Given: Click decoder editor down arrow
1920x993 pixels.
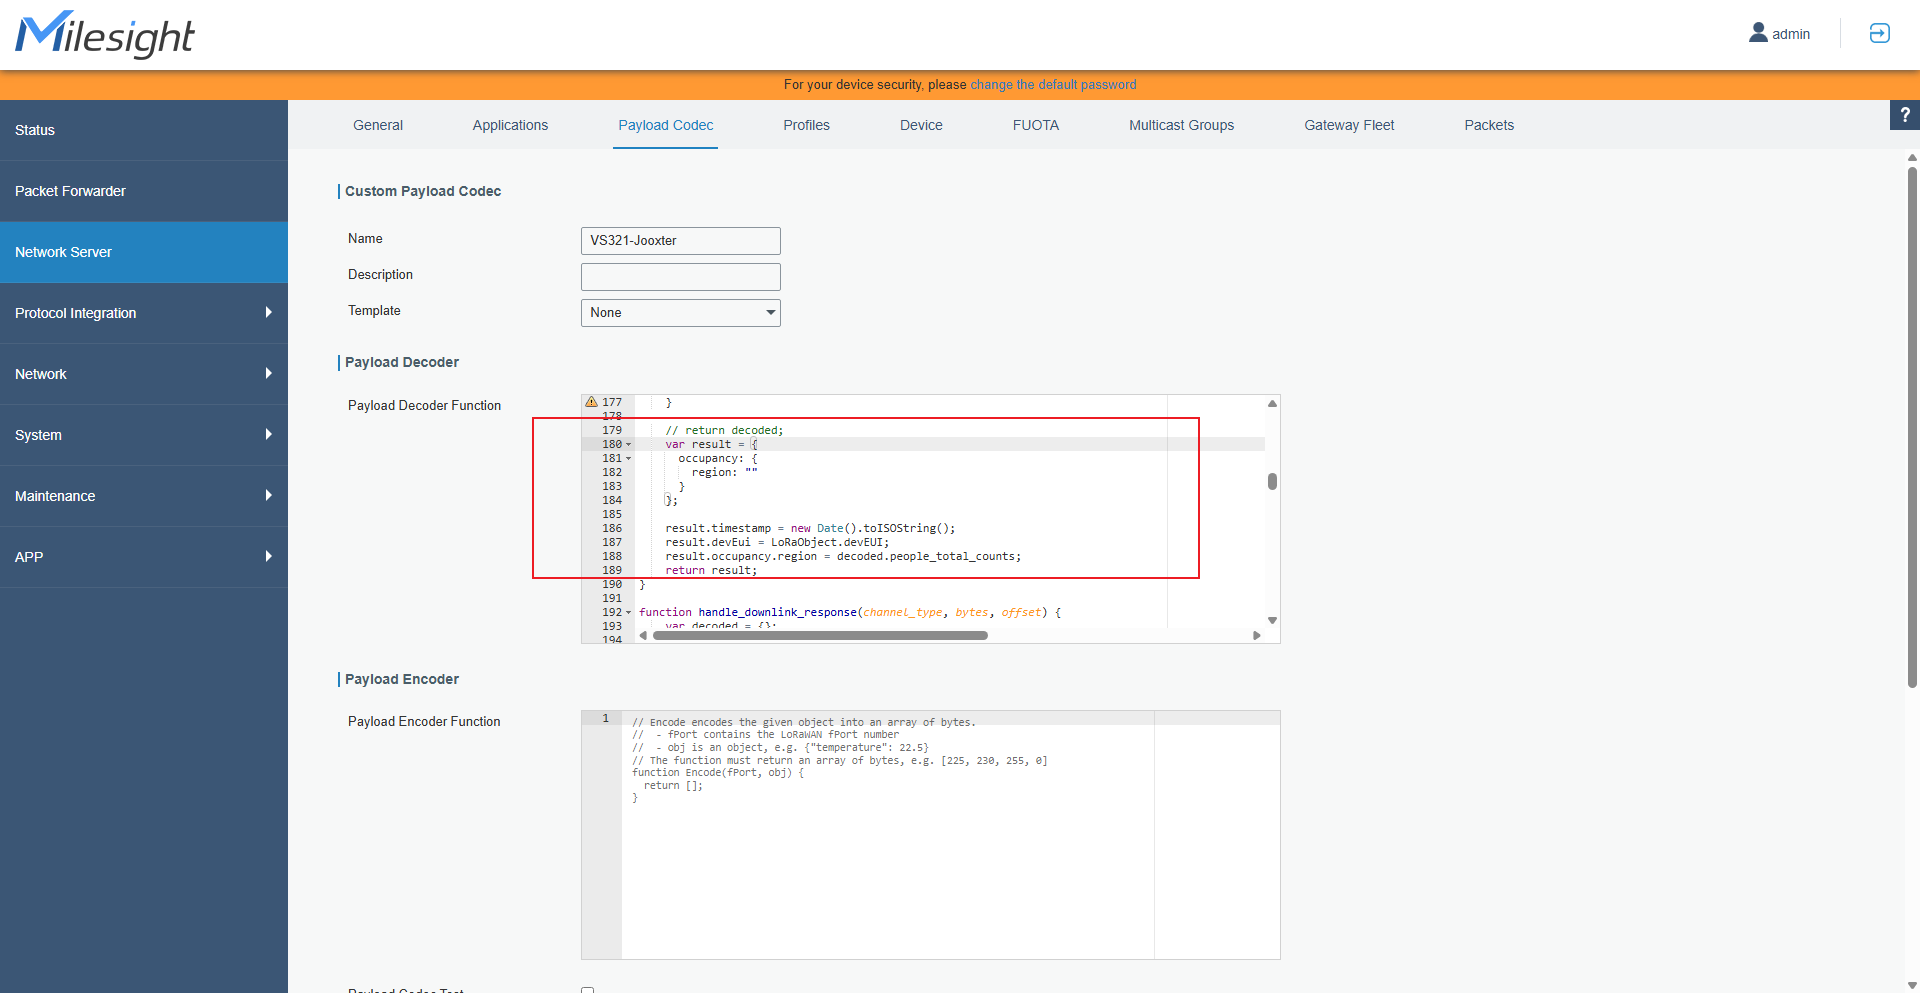Looking at the screenshot, I should click(x=1272, y=620).
